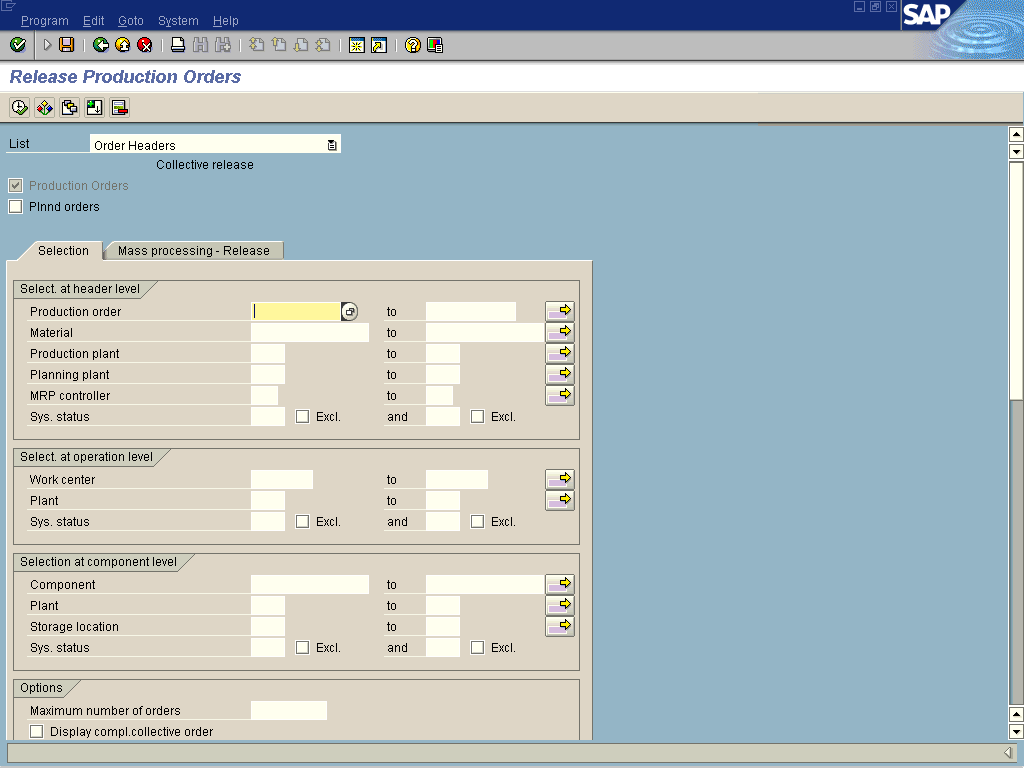The image size is (1024, 768).
Task: Expand the status bar triangle
Action: pyautogui.click(x=1008, y=752)
